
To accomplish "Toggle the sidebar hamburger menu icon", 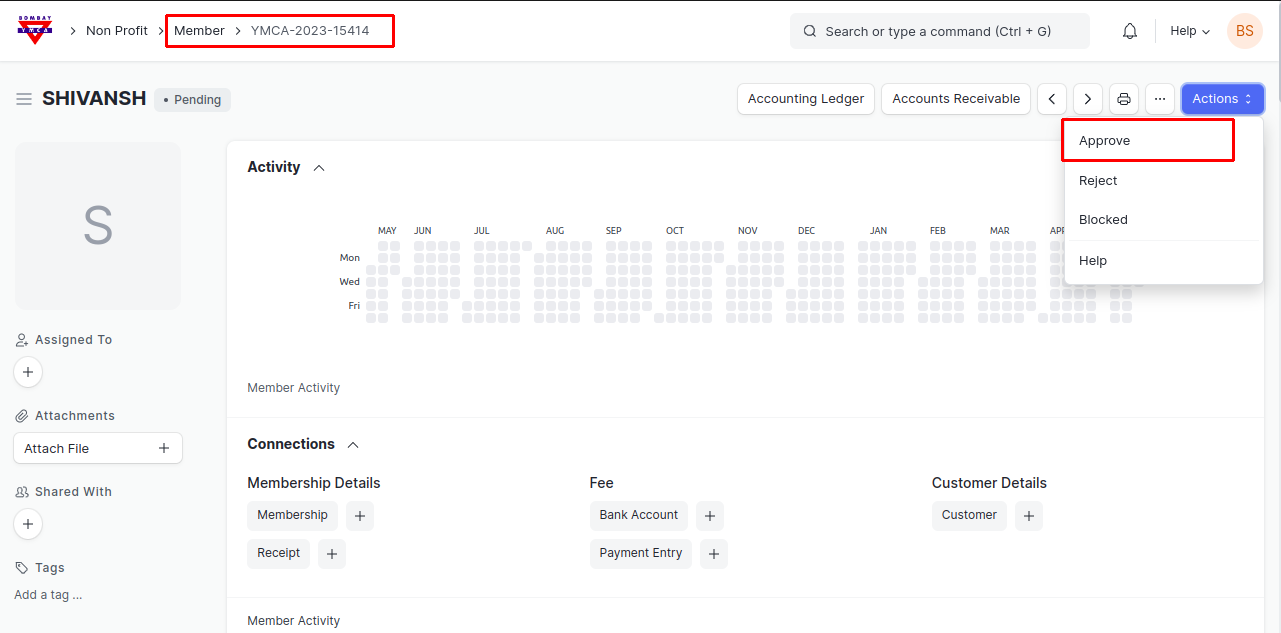I will click(x=24, y=99).
